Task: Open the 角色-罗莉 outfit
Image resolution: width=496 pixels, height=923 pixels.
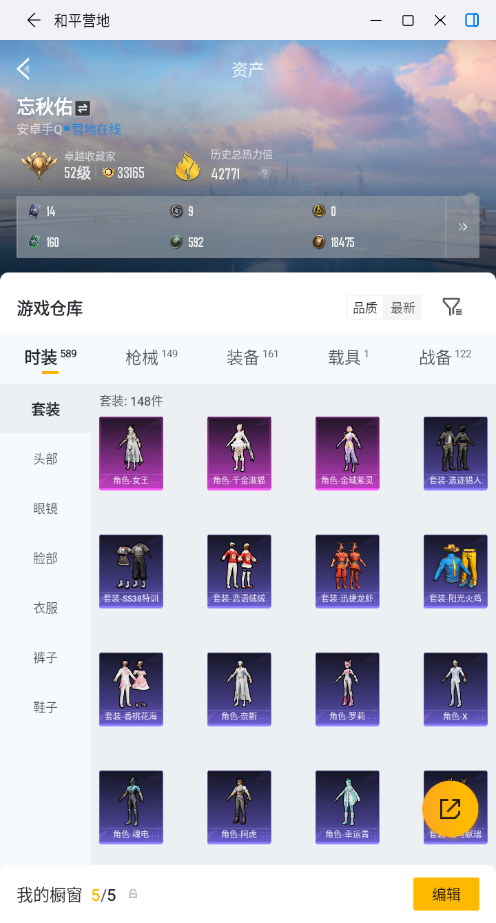Action: 347,689
